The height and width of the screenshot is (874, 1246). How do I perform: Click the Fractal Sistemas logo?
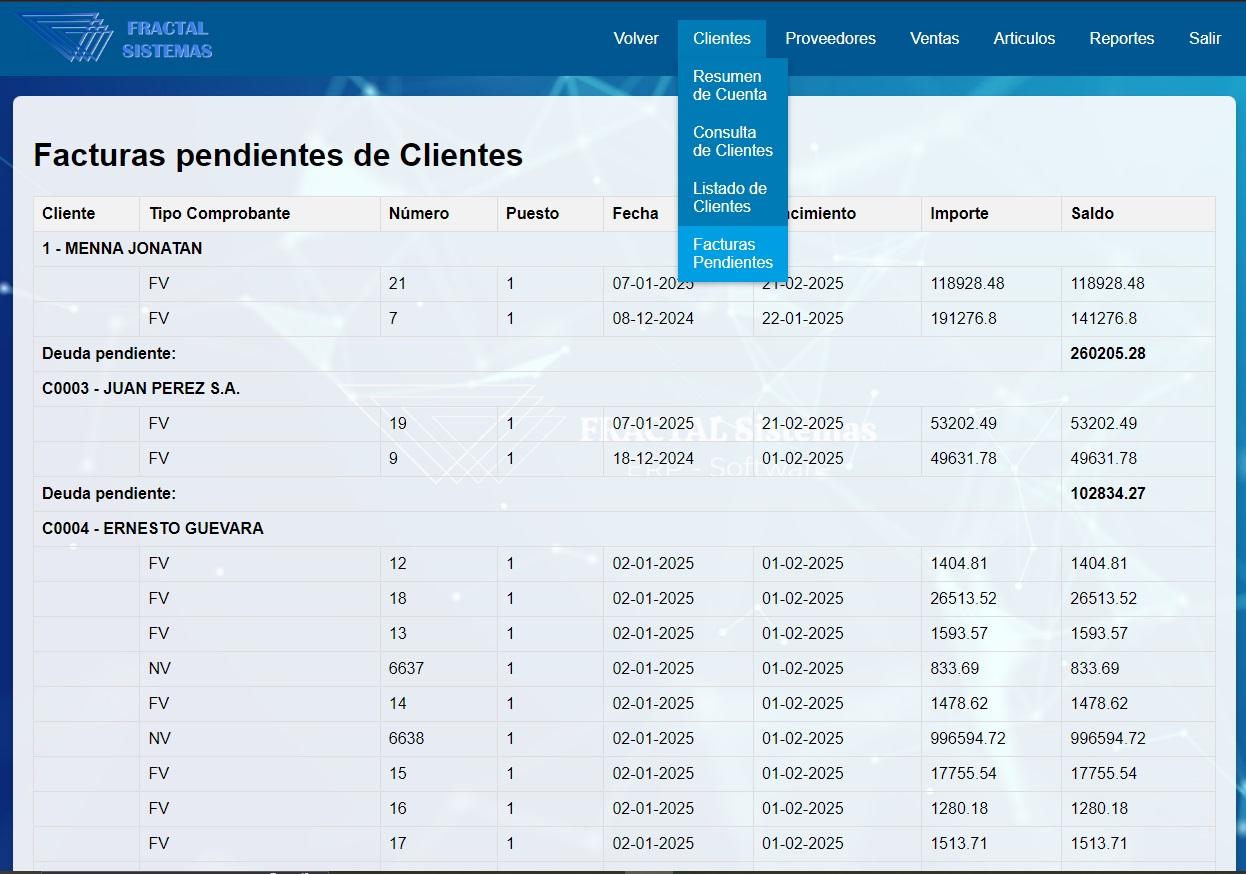click(x=117, y=38)
